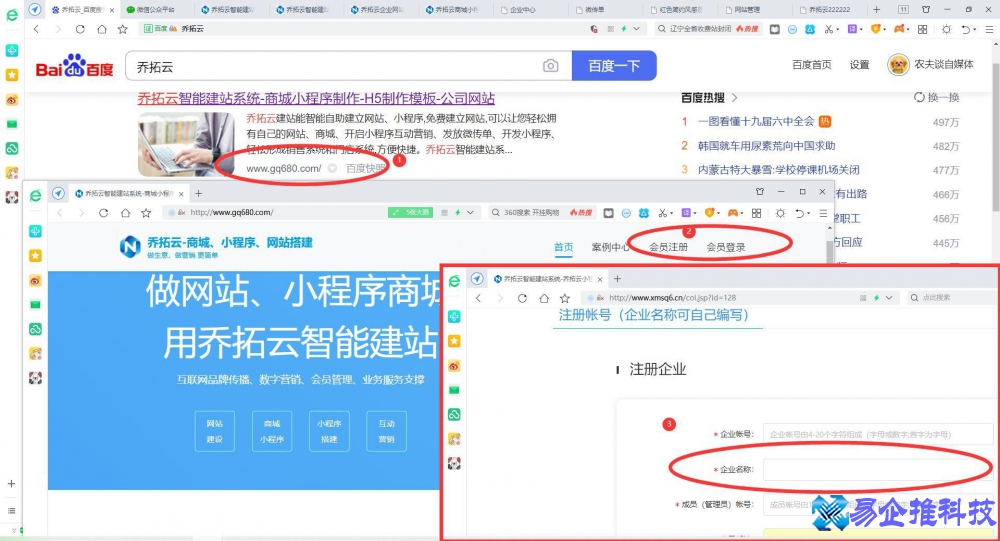Open the favorites star icon in Baidu window sidebar

pyautogui.click(x=11, y=75)
